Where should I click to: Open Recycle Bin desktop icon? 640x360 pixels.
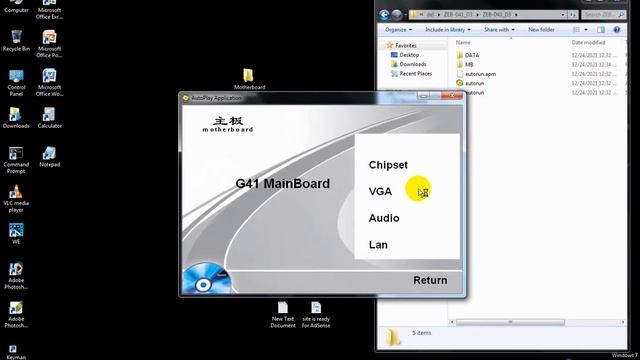coord(16,41)
